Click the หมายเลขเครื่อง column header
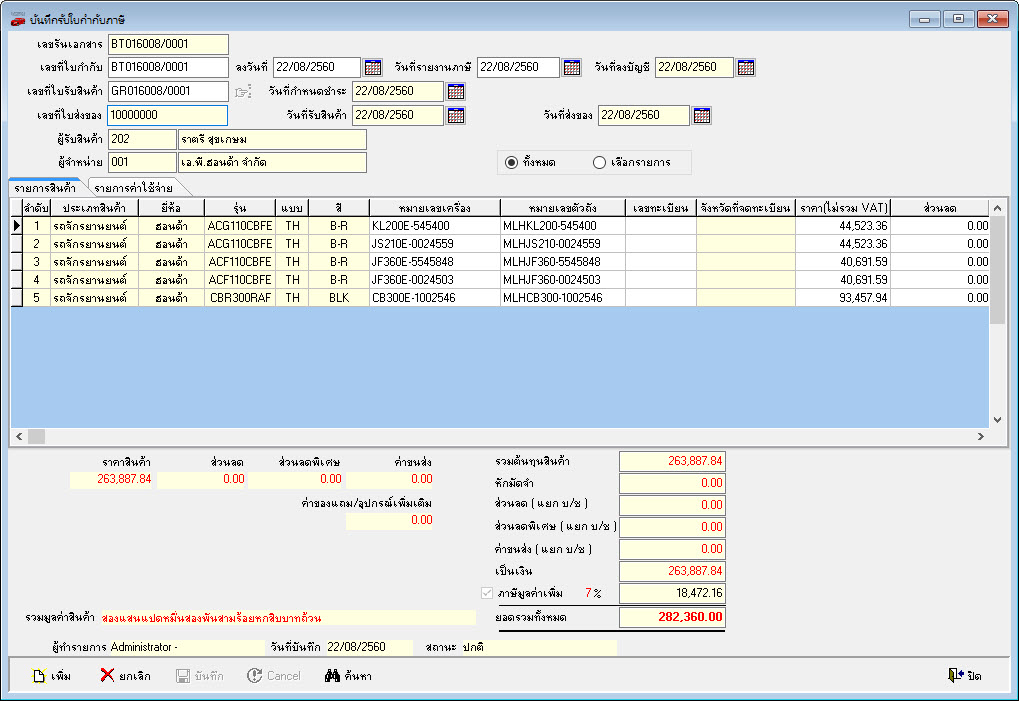 pos(435,208)
